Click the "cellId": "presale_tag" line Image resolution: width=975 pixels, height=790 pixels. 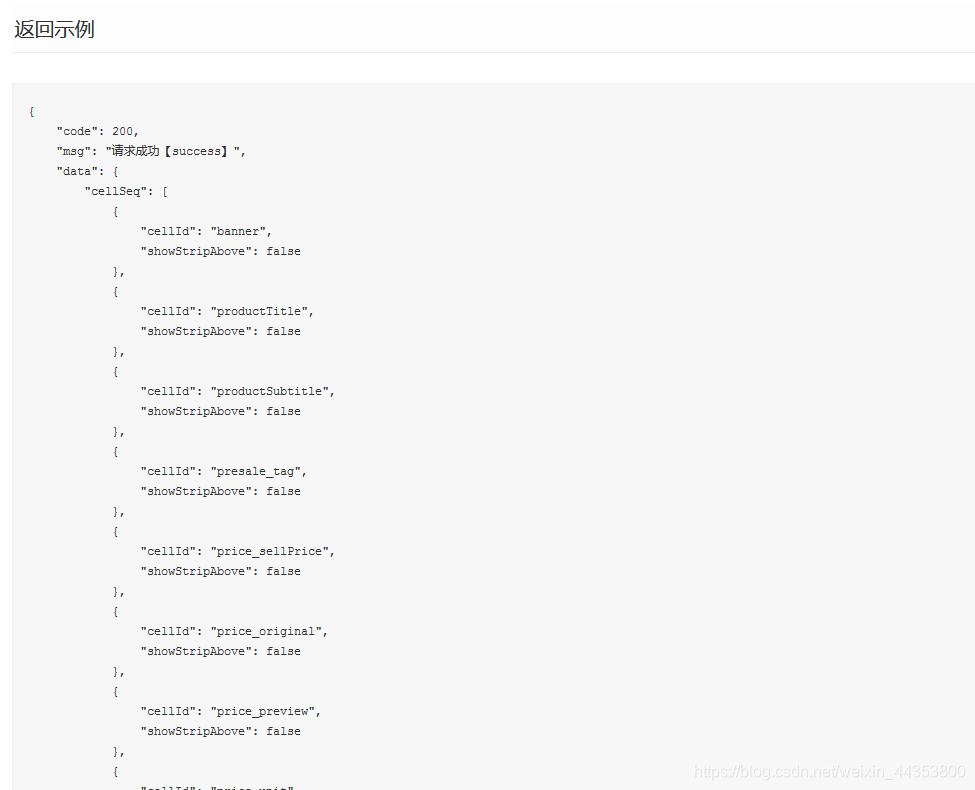(224, 472)
